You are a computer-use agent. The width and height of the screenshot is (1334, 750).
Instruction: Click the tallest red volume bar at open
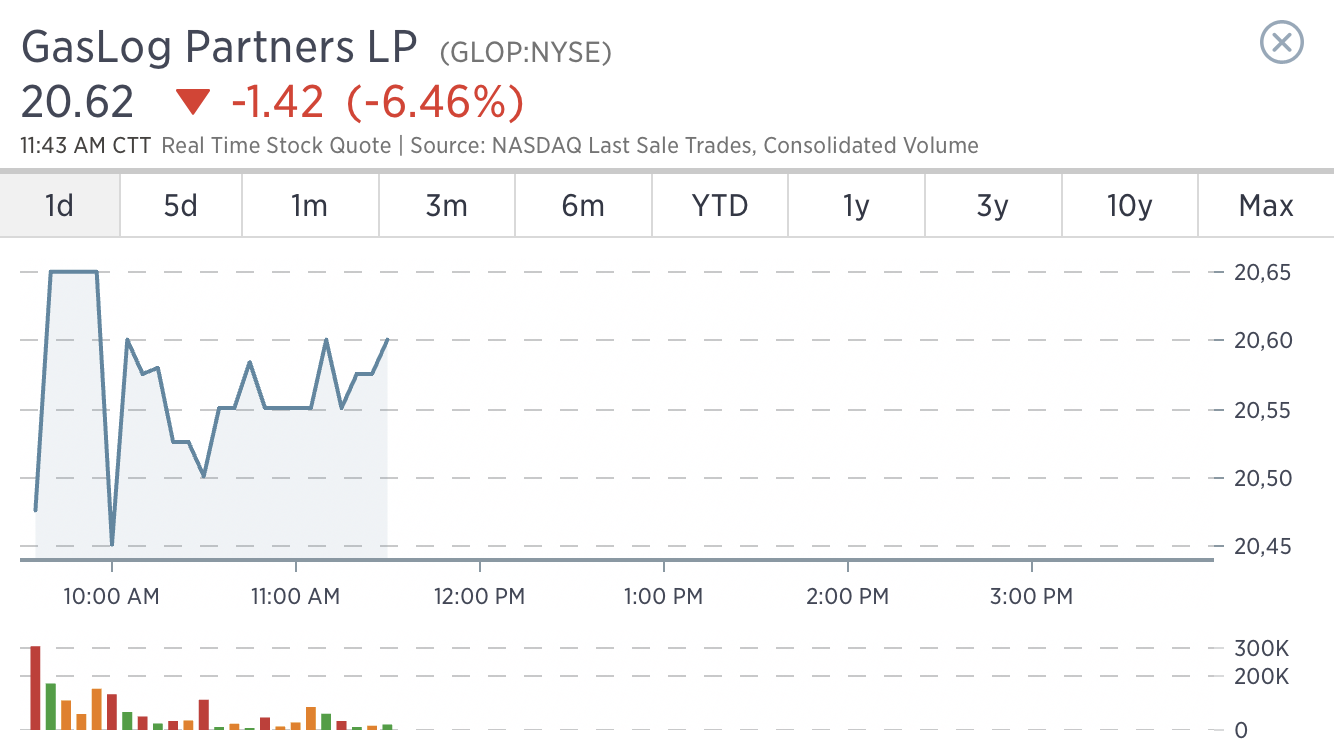36,688
